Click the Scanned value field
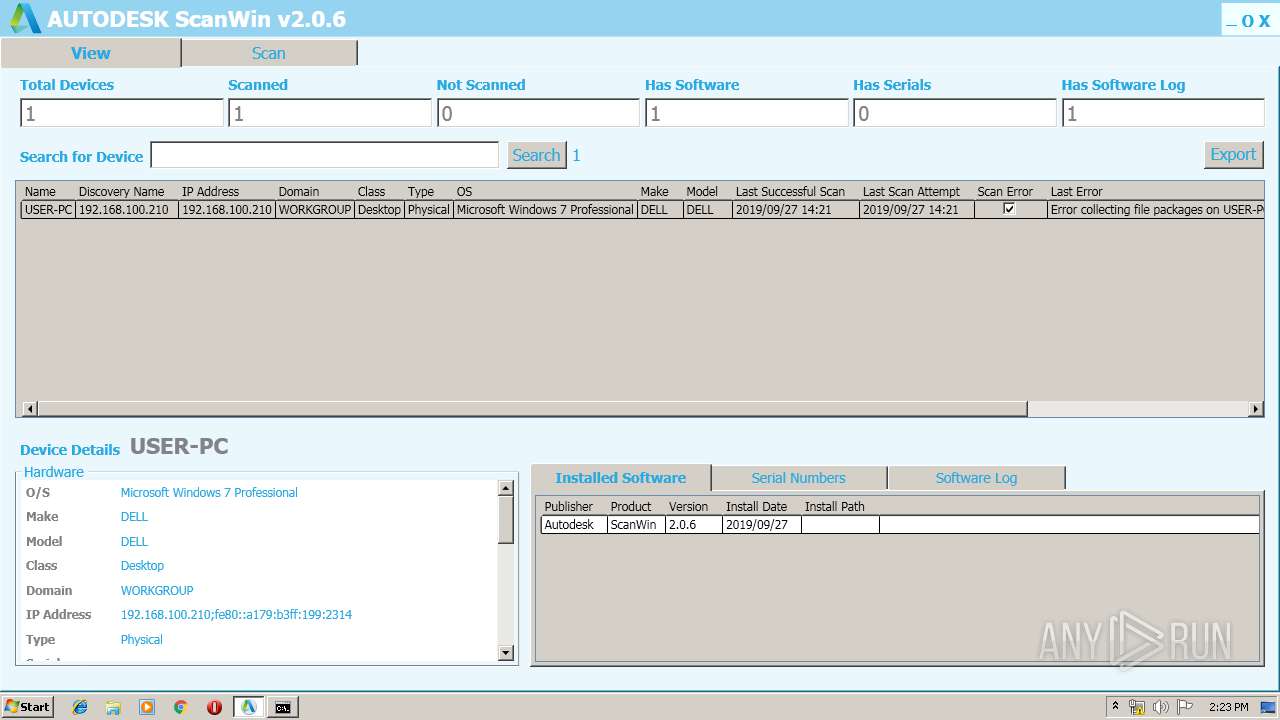This screenshot has height=720, width=1280. (x=330, y=113)
